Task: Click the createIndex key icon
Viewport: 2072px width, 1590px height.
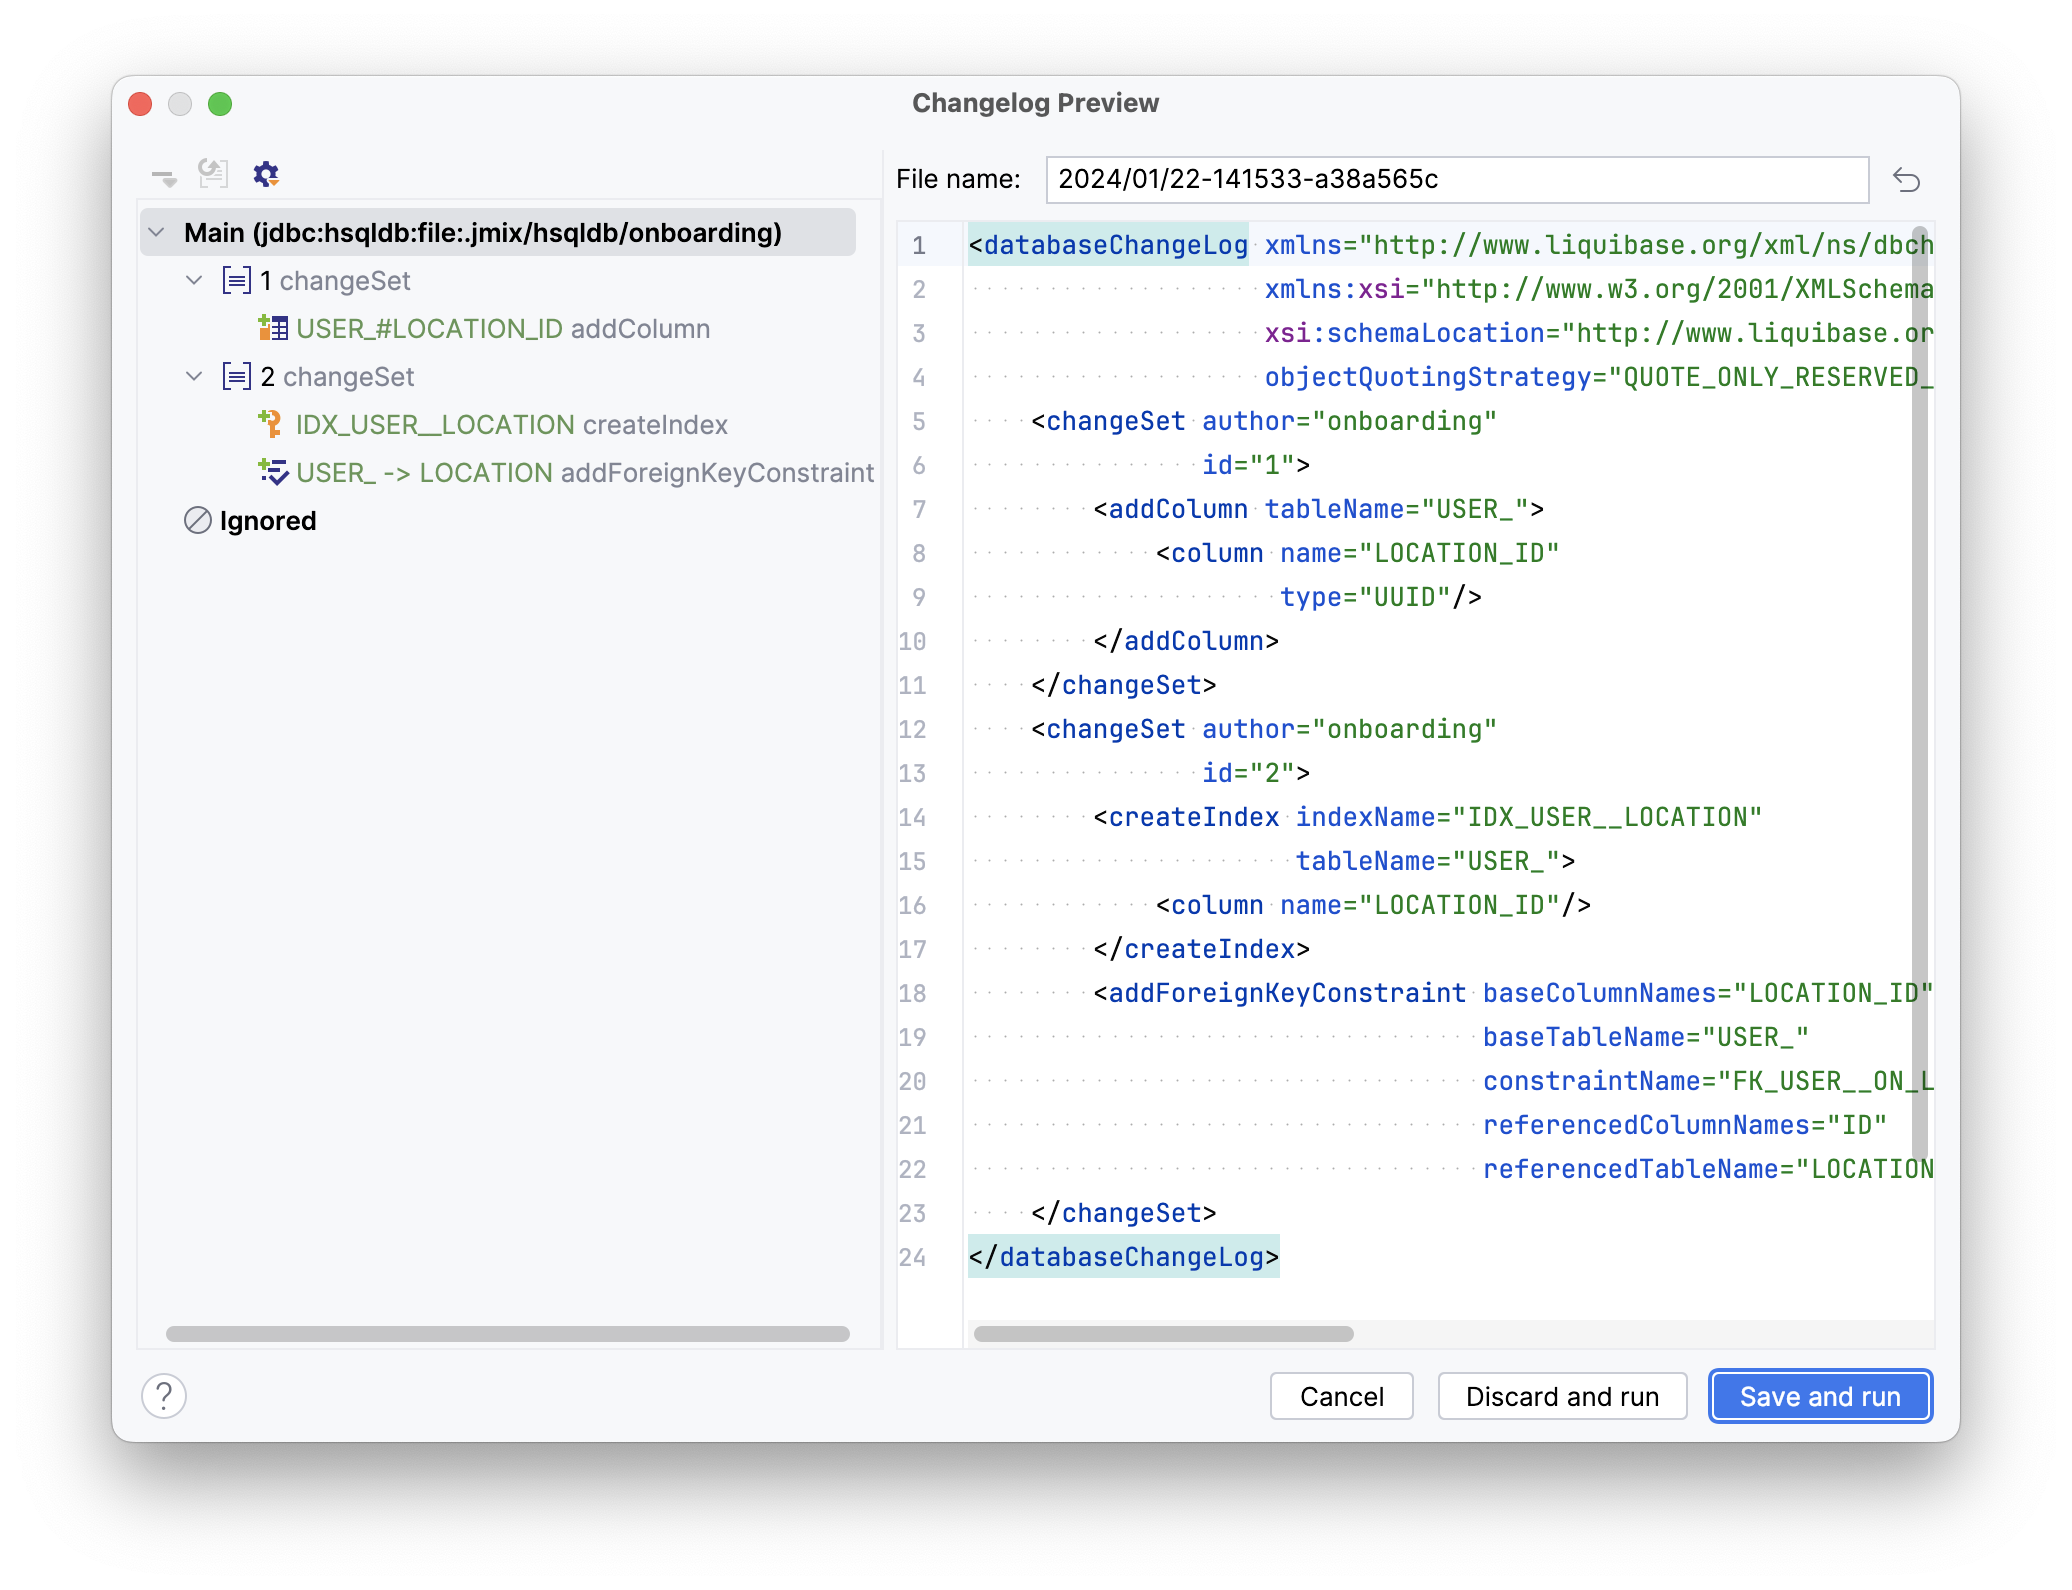Action: pyautogui.click(x=271, y=424)
